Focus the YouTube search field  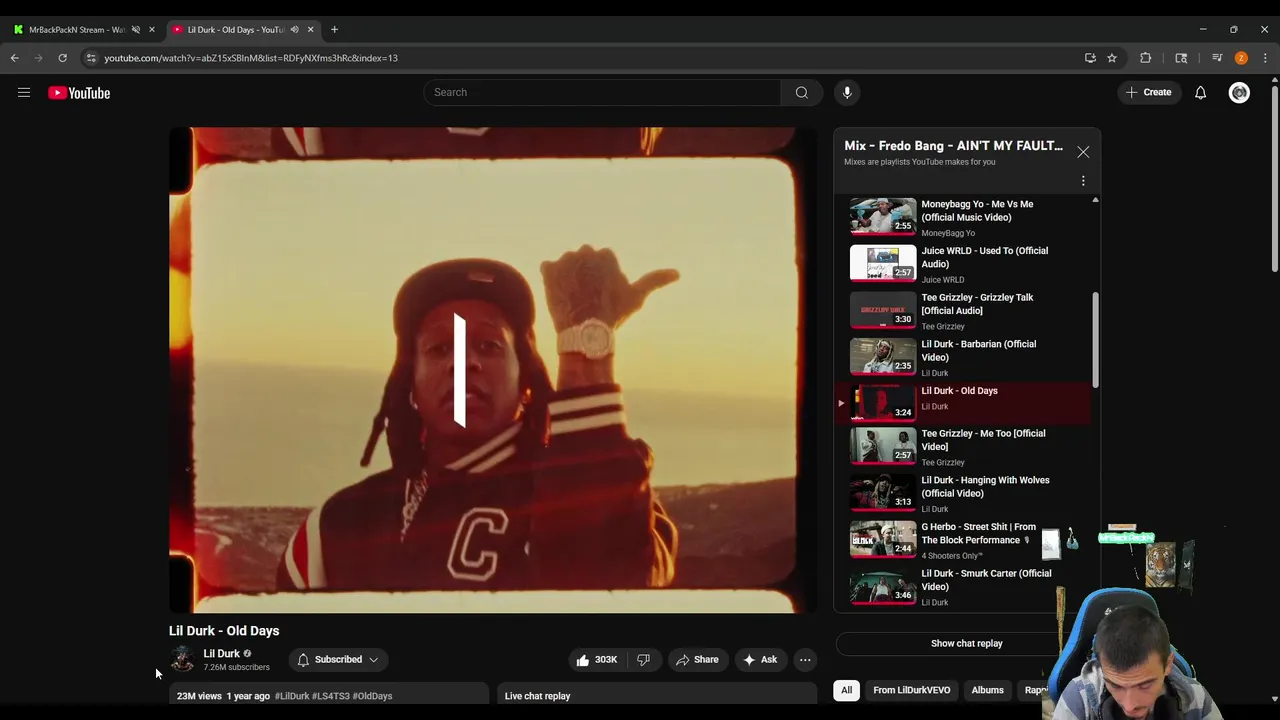602,92
